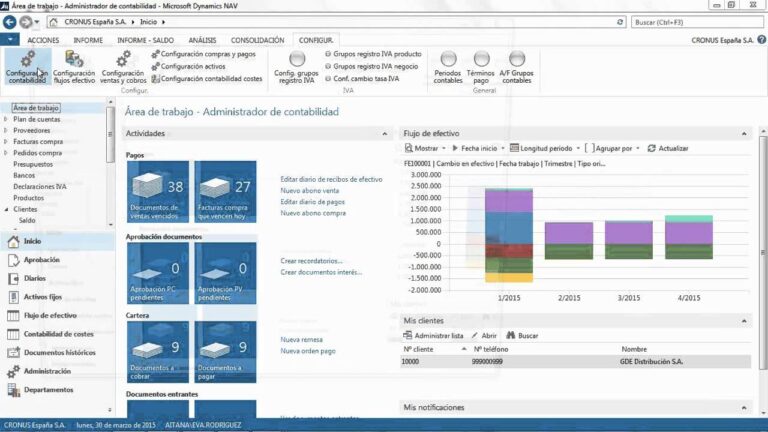Click Editar diario de pagos link
The image size is (768, 432).
(312, 202)
